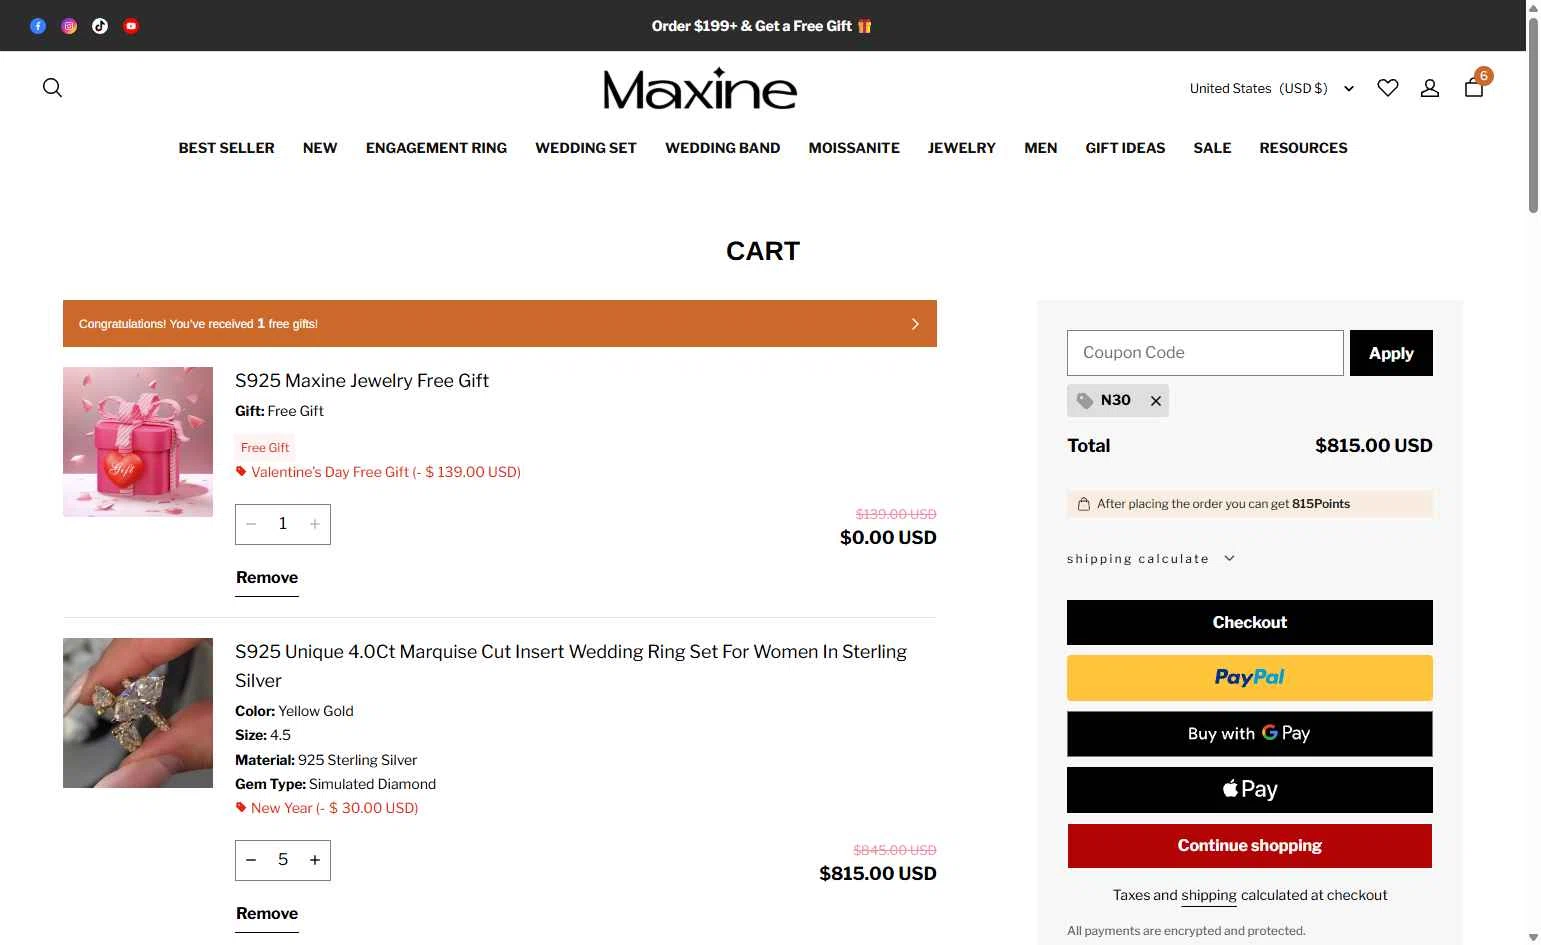The height and width of the screenshot is (945, 1541).
Task: Click the 815Points rewards notice
Action: click(x=1250, y=504)
